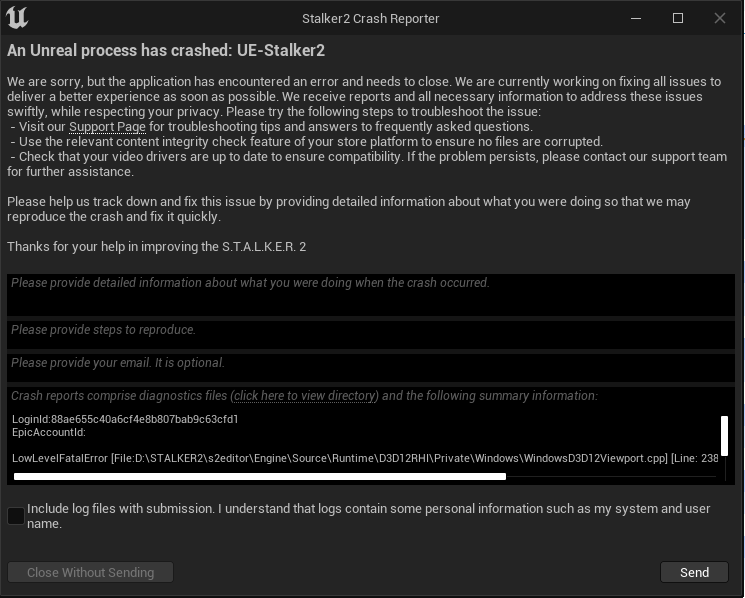Viewport: 745px width, 598px height.
Task: Minimize the Stalker2 Crash Reporter window
Action: click(636, 19)
